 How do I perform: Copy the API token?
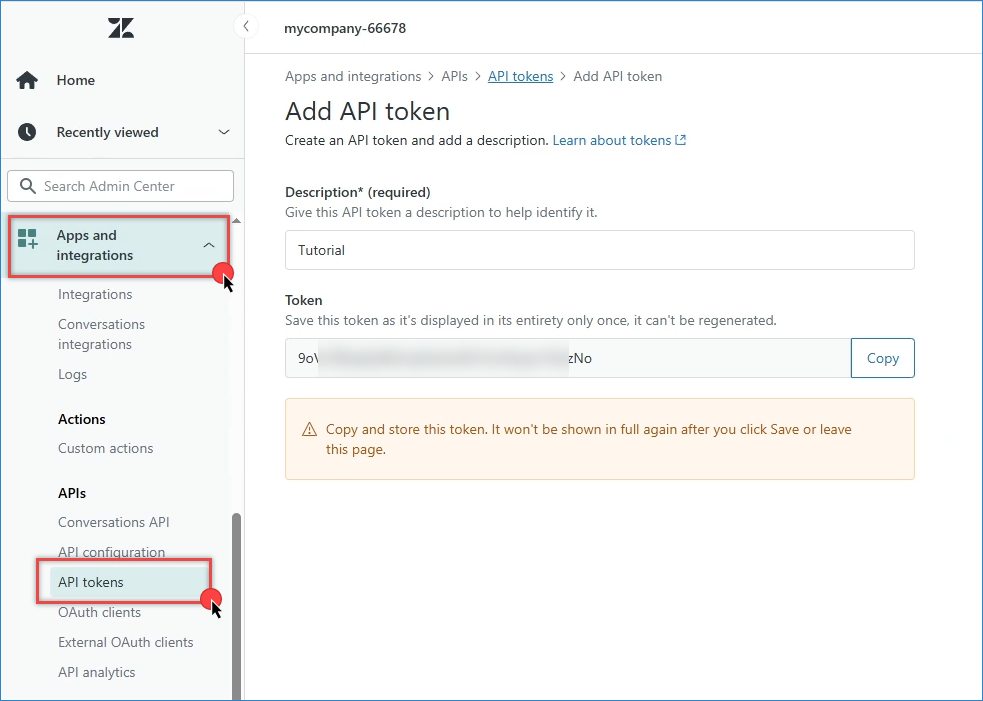coord(882,358)
